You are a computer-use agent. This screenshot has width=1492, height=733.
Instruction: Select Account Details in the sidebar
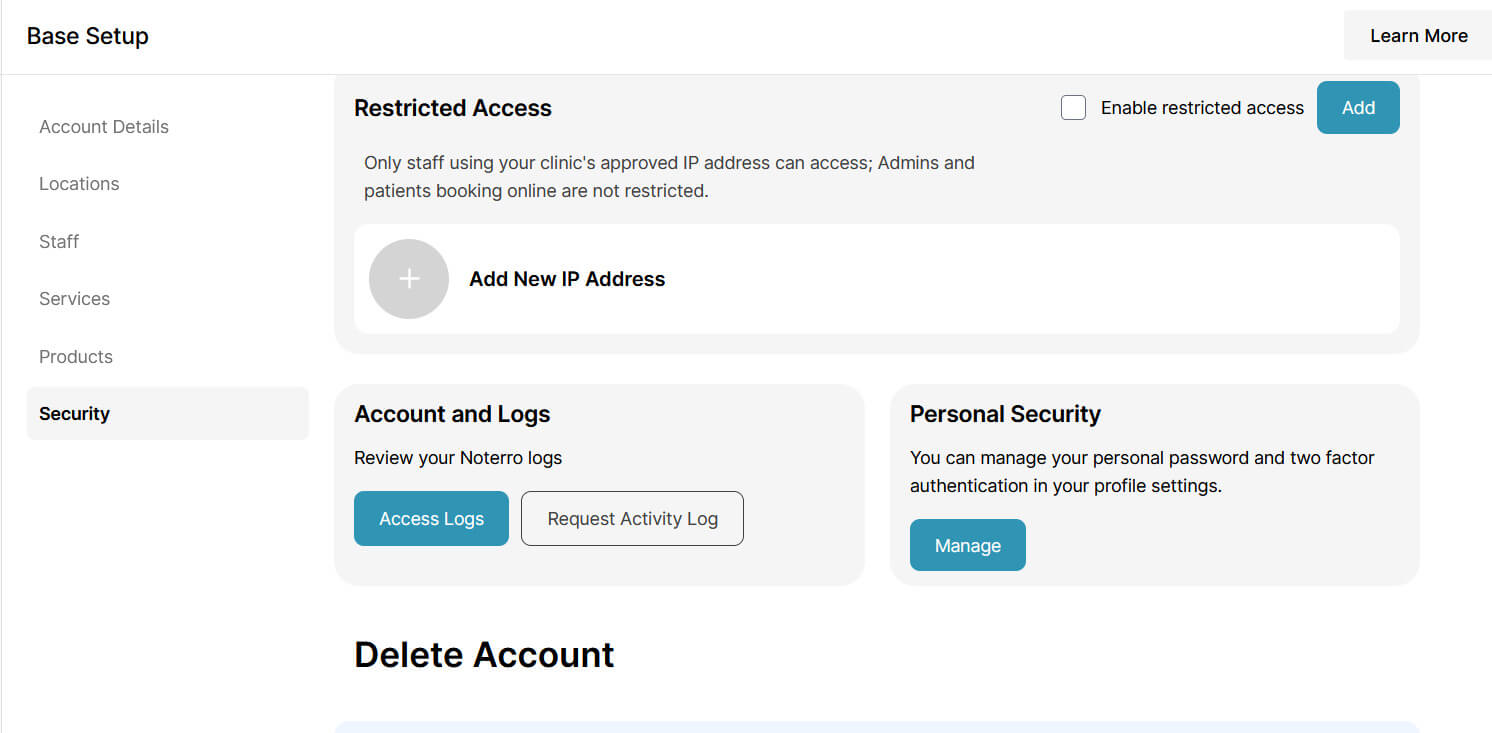click(x=103, y=126)
